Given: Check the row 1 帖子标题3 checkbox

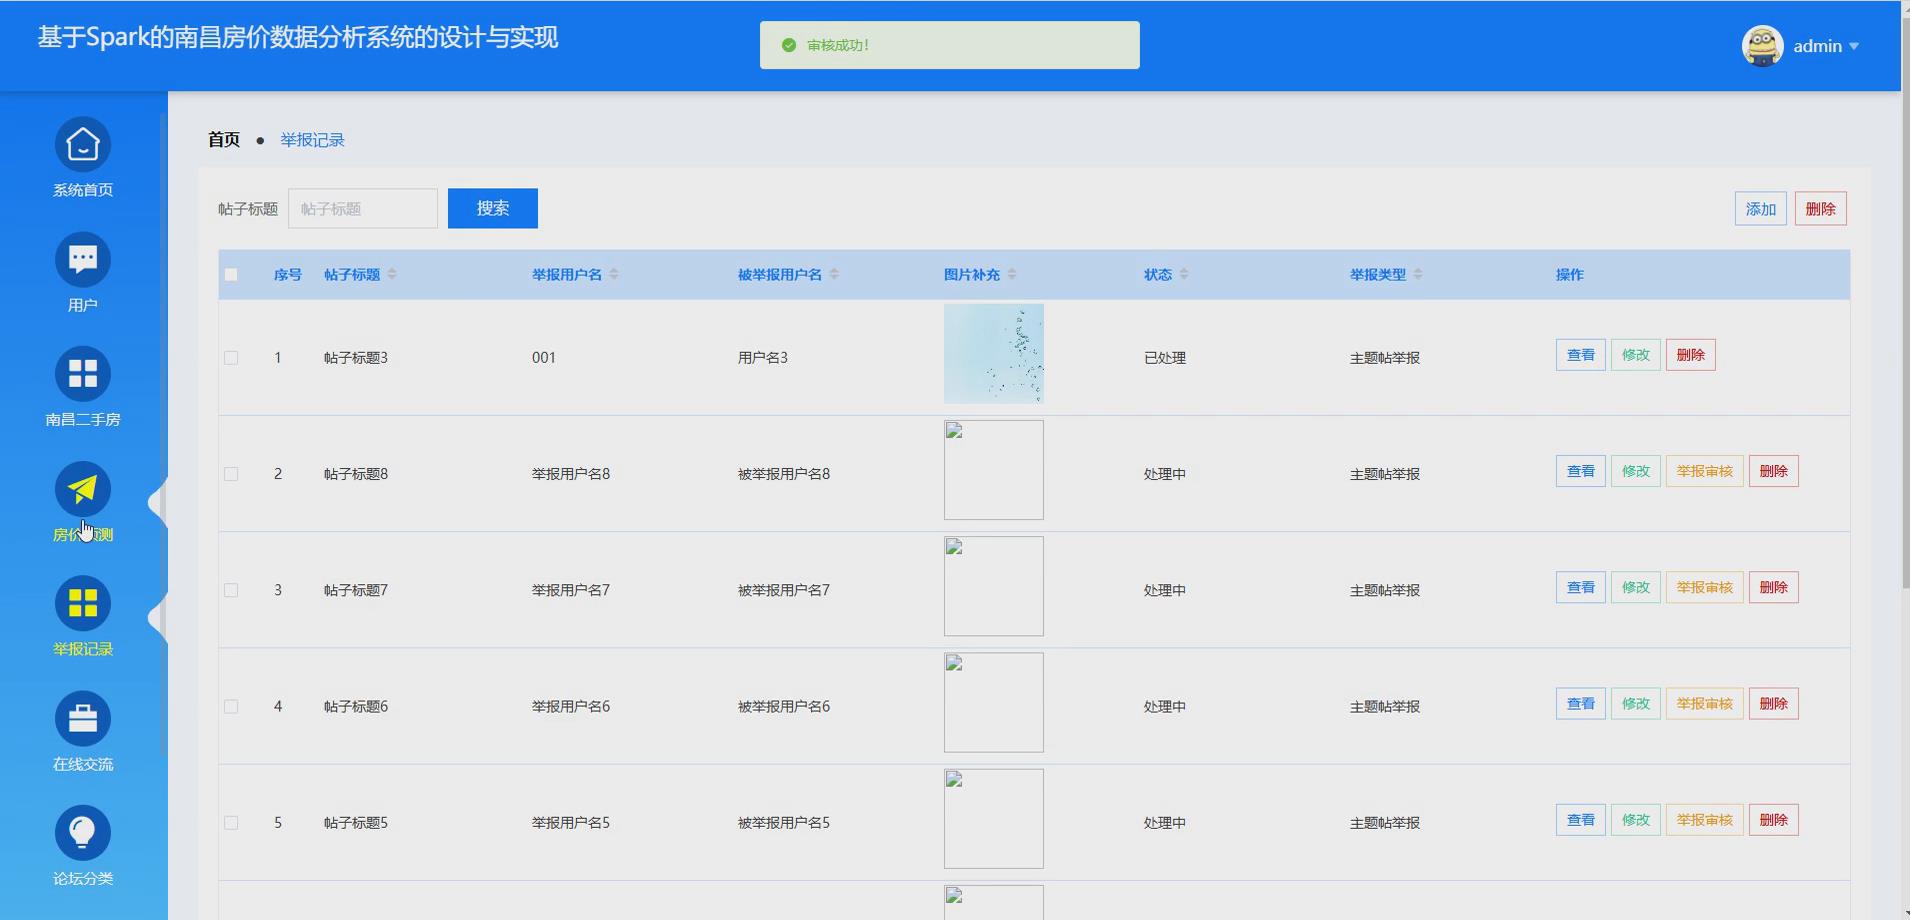Looking at the screenshot, I should (231, 358).
